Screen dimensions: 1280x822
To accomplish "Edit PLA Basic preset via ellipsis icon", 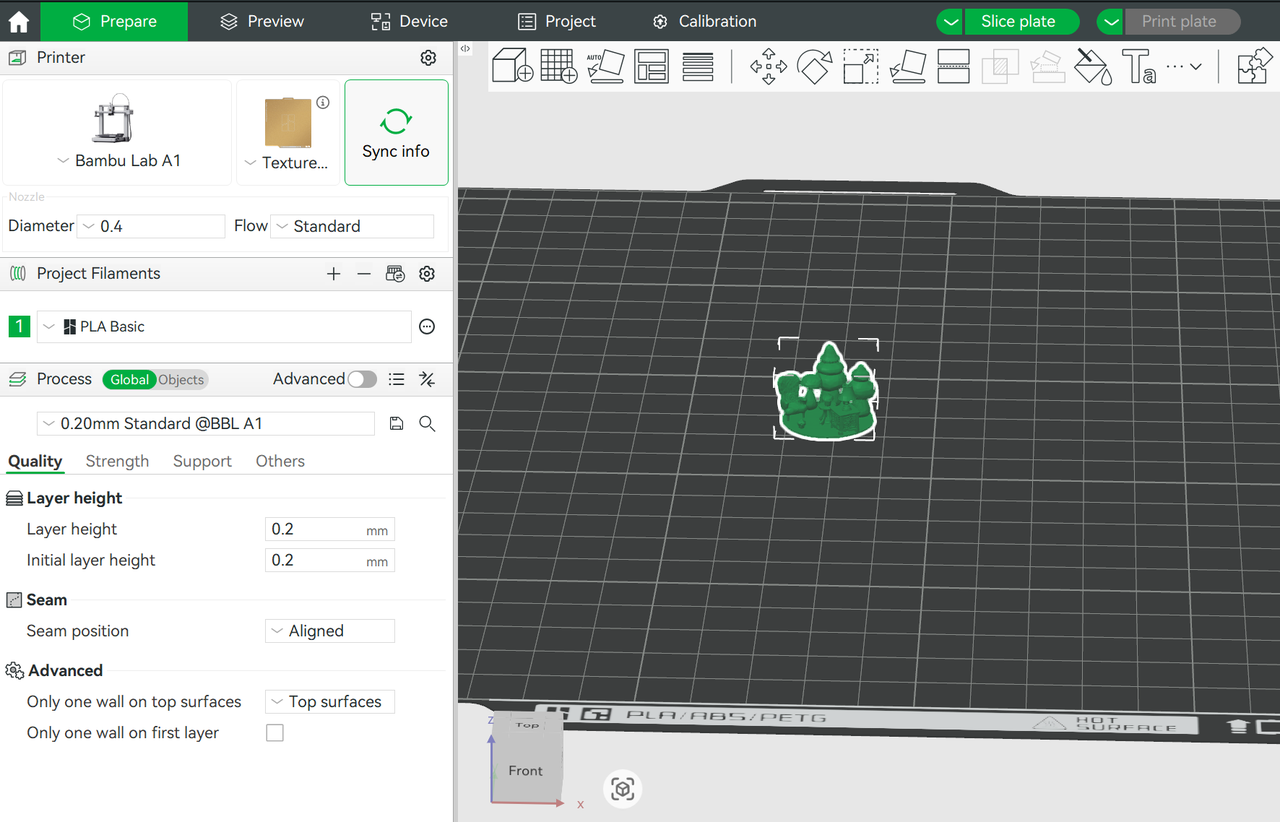I will [427, 327].
